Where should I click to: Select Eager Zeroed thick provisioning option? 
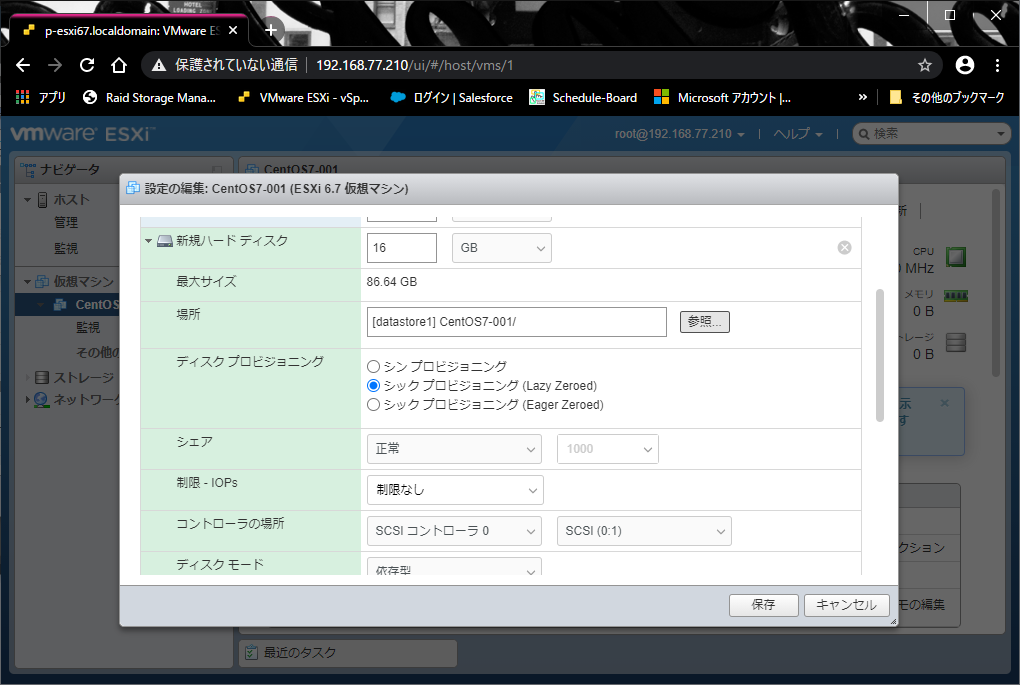373,405
